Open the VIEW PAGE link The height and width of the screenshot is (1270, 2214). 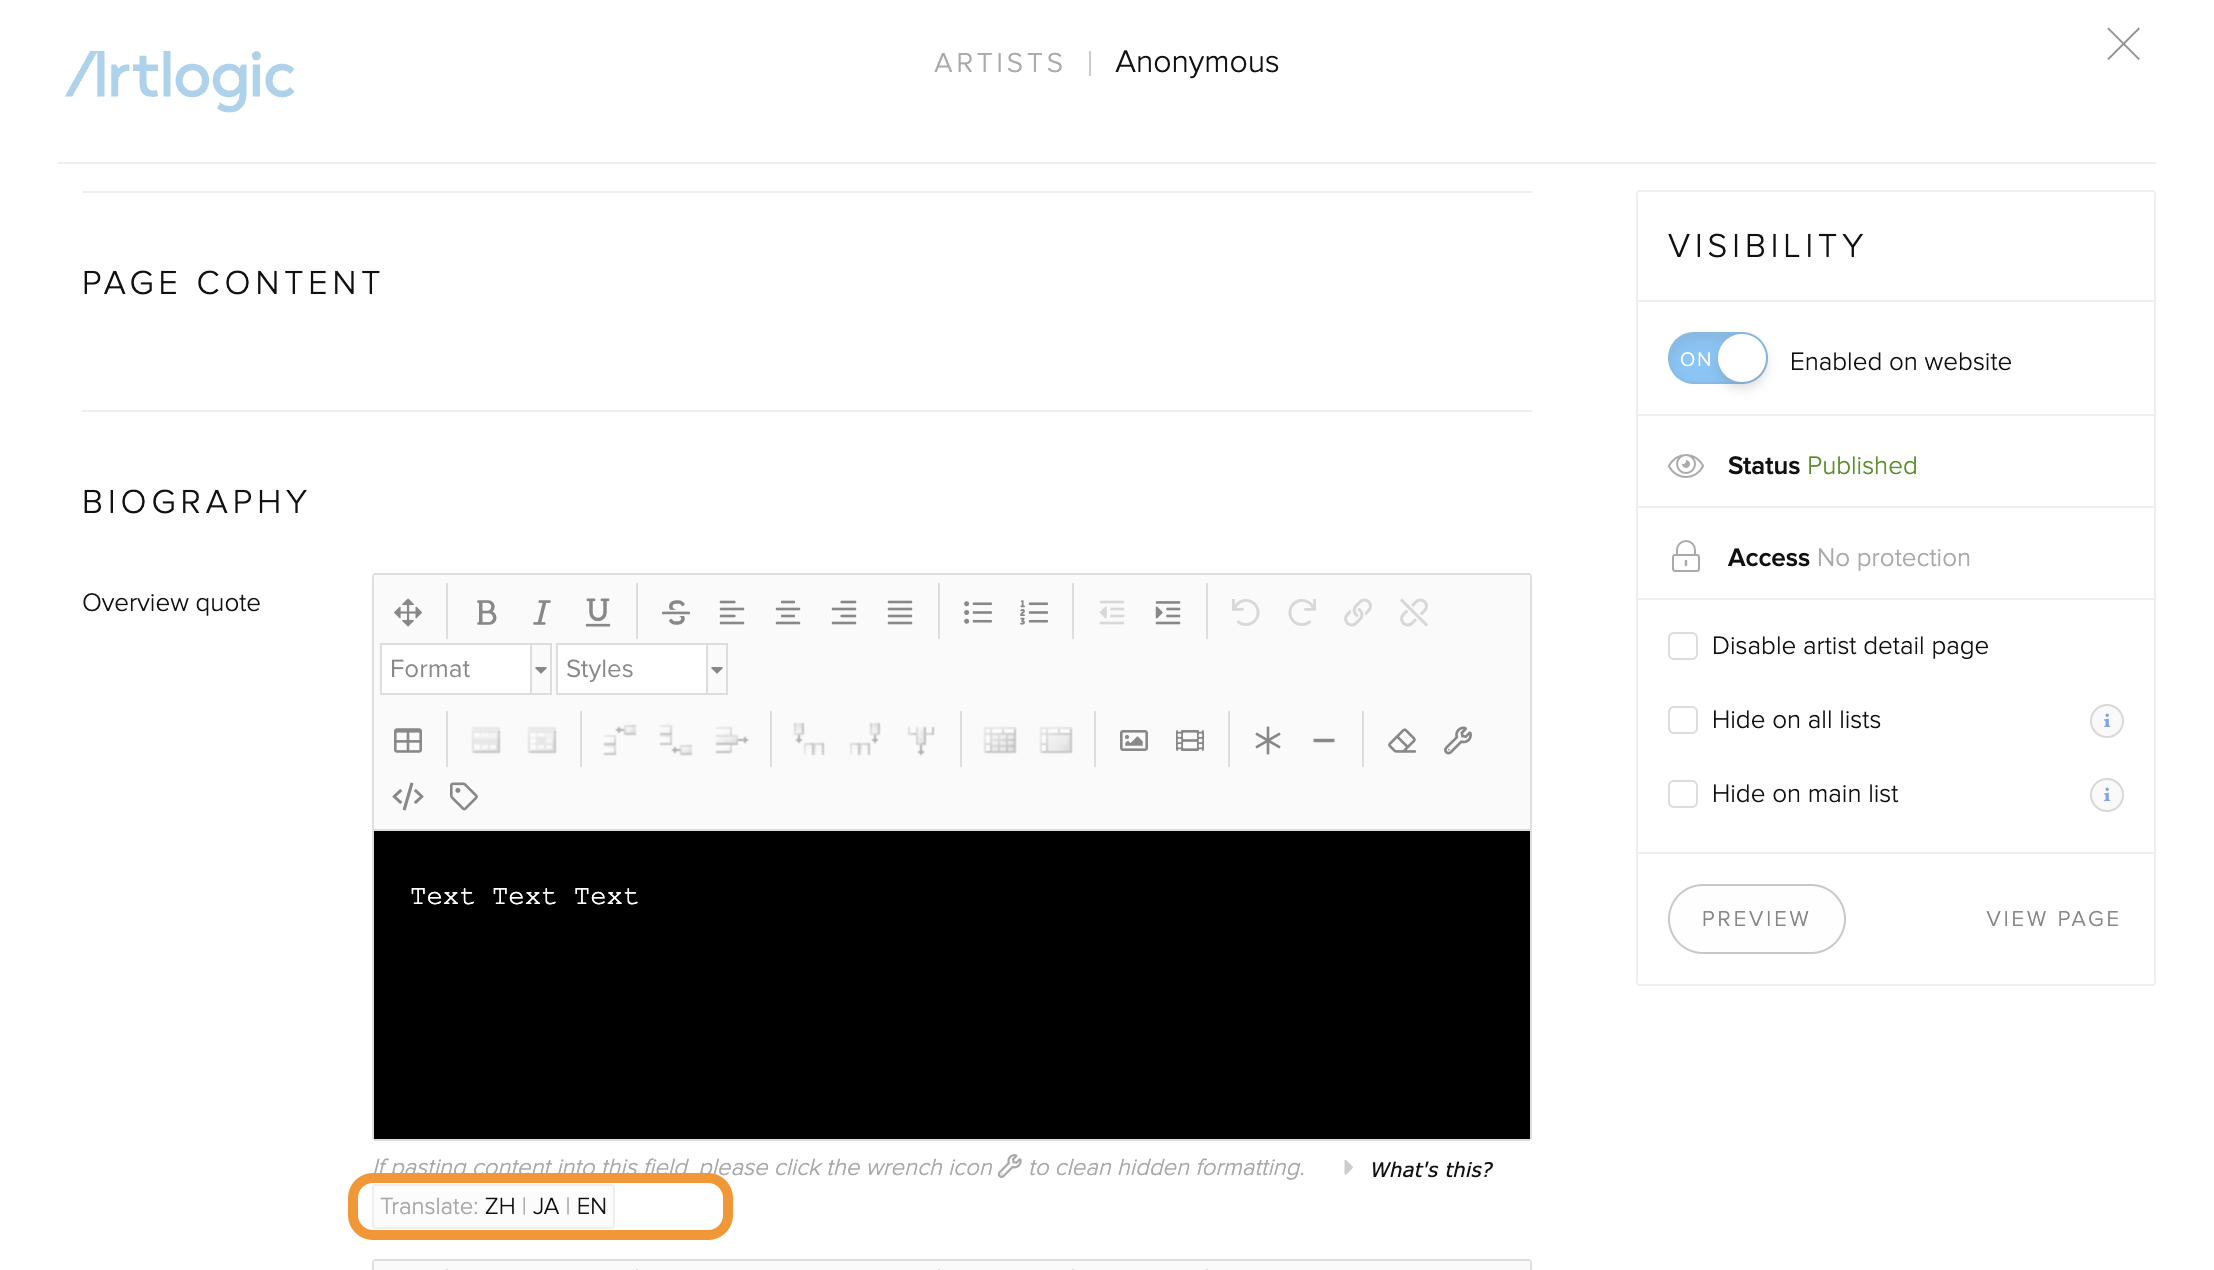coord(2052,919)
